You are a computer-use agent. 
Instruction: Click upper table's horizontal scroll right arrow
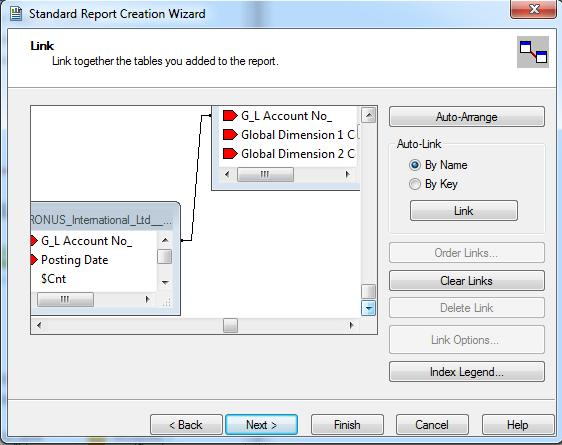(x=347, y=174)
